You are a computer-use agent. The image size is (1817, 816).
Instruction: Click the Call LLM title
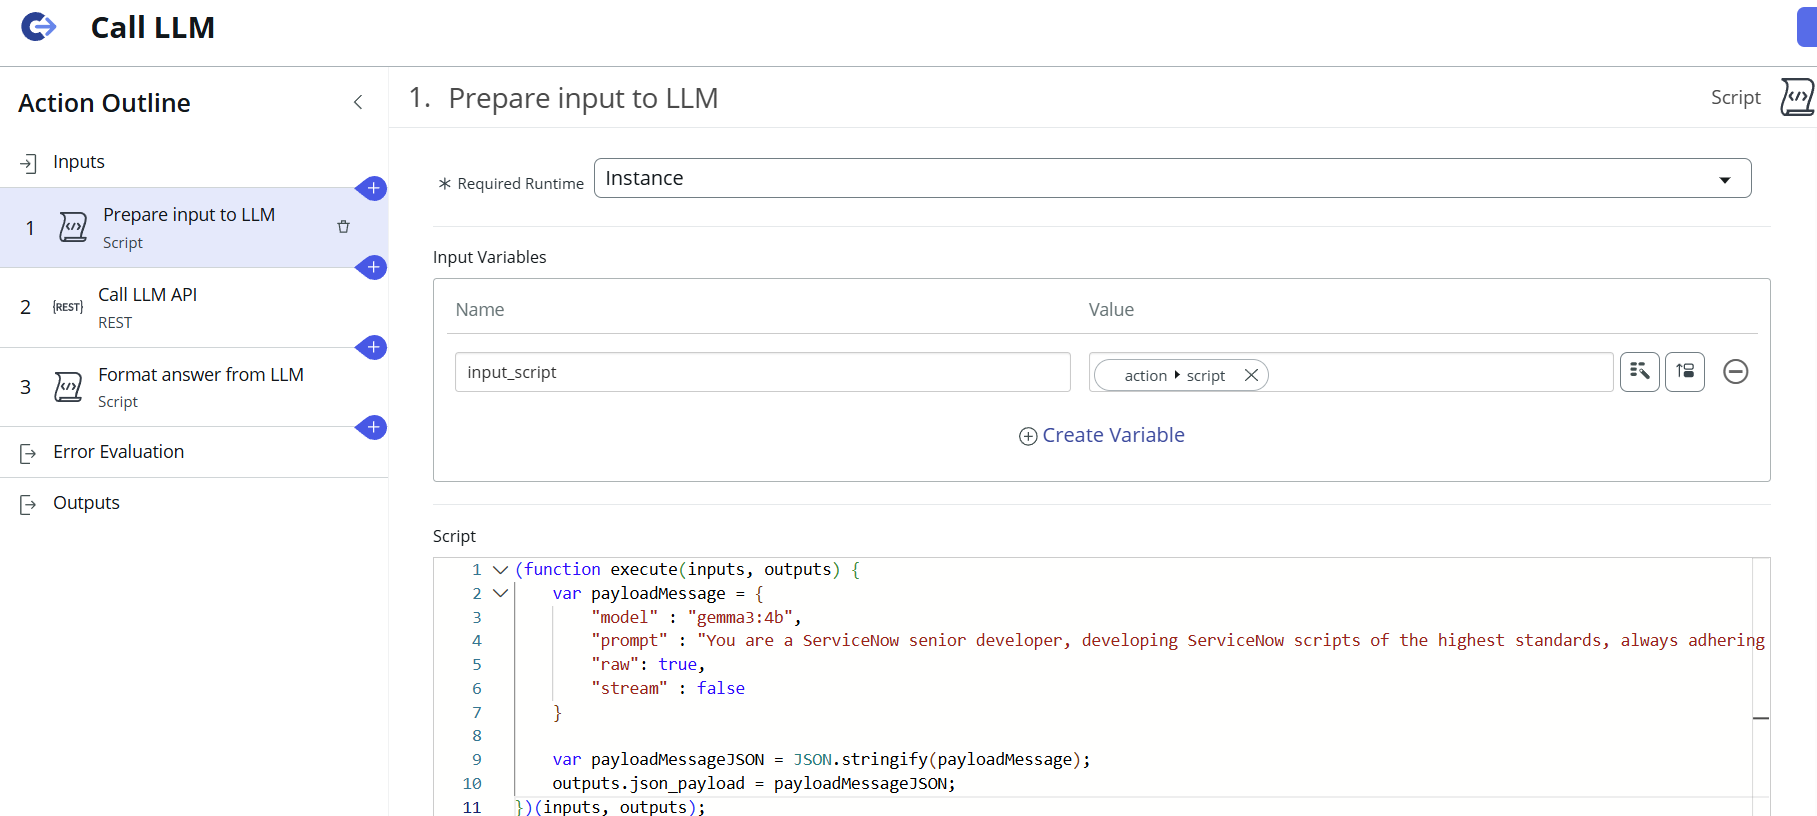(152, 27)
